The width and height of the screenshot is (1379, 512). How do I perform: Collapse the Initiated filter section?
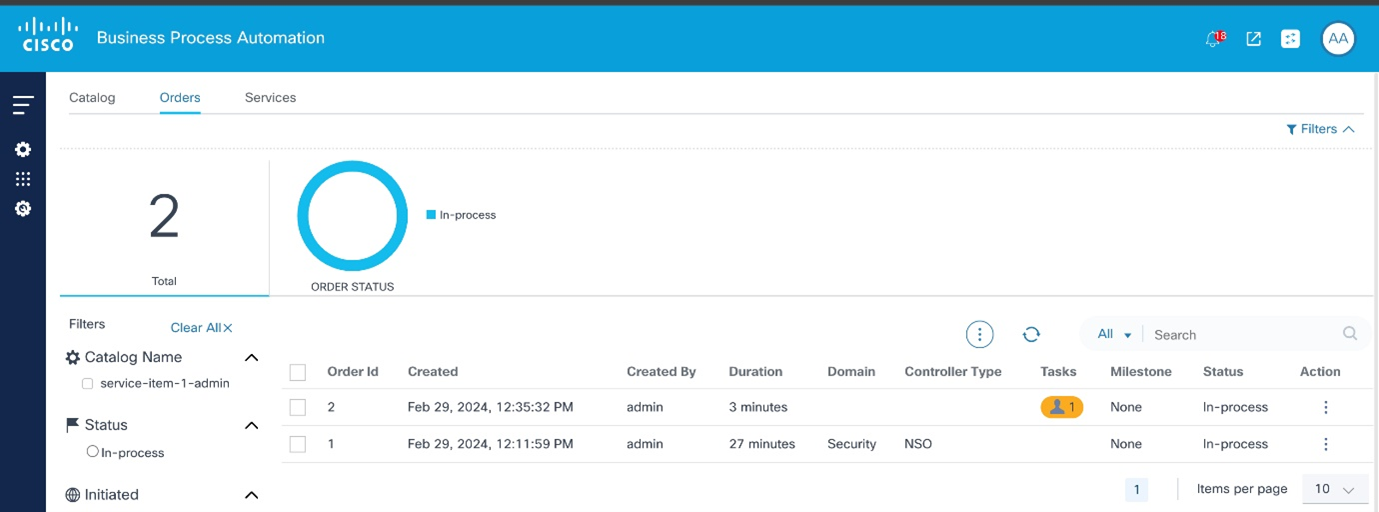252,494
